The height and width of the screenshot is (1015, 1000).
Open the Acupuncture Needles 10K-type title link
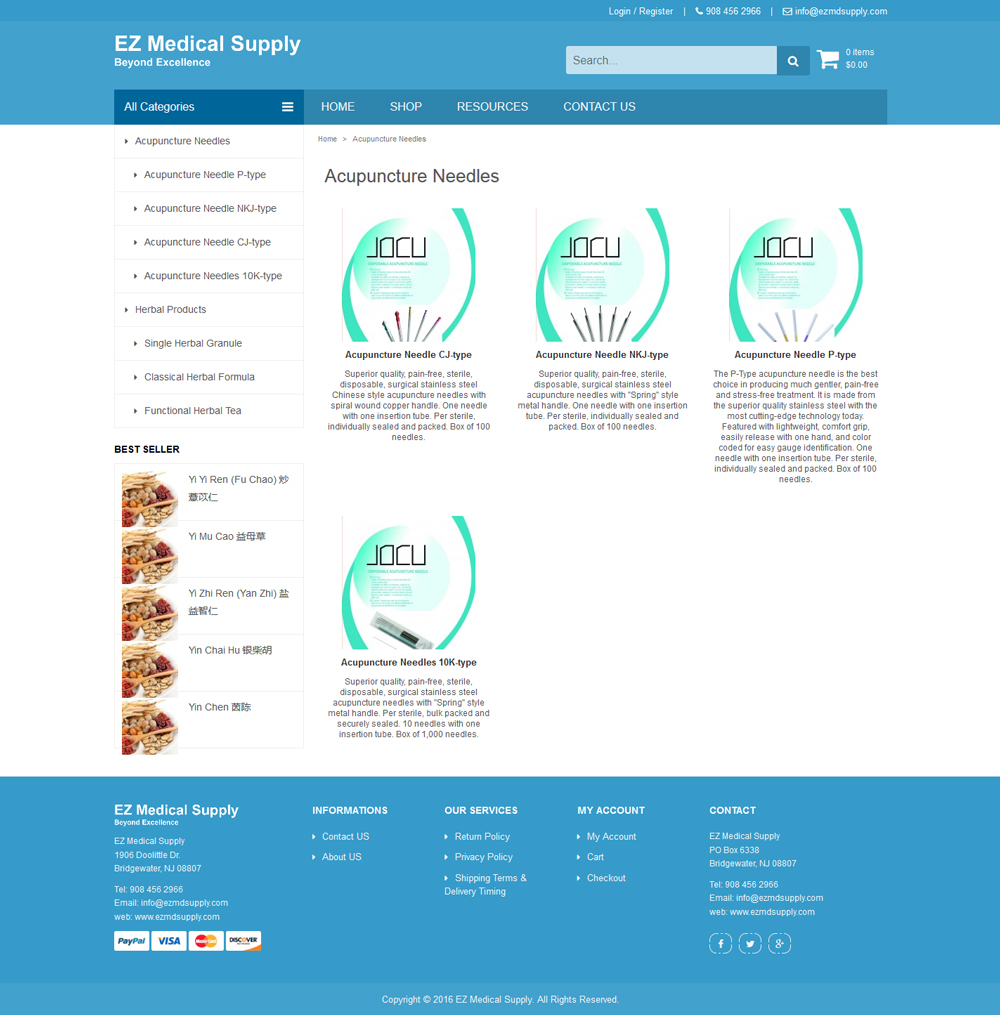[408, 662]
